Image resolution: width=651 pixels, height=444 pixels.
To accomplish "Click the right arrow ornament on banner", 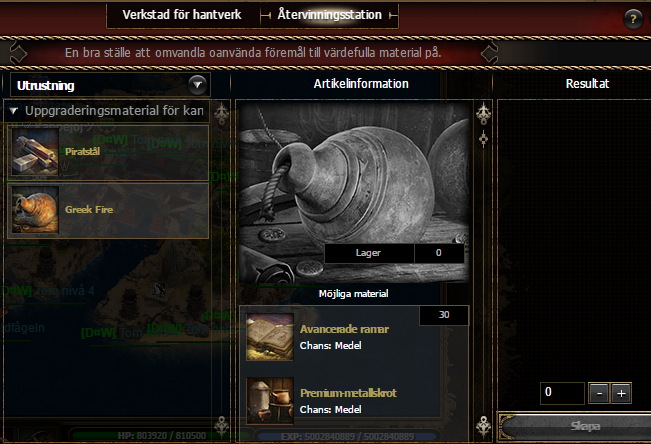I will (x=489, y=53).
